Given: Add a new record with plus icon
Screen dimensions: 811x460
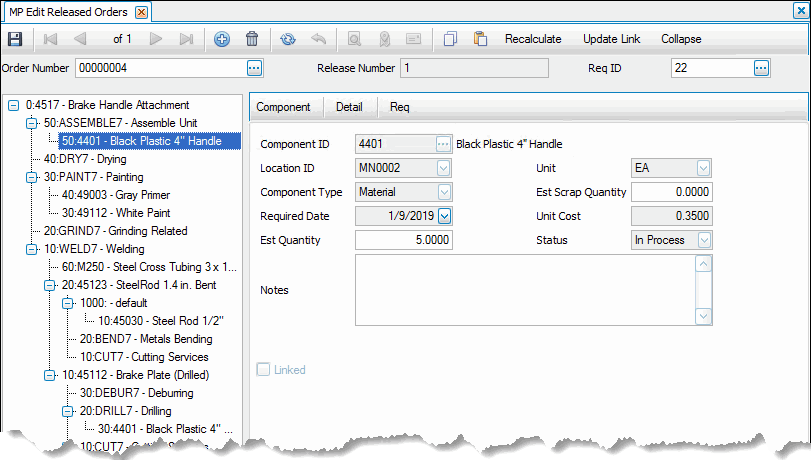Looking at the screenshot, I should click(222, 39).
